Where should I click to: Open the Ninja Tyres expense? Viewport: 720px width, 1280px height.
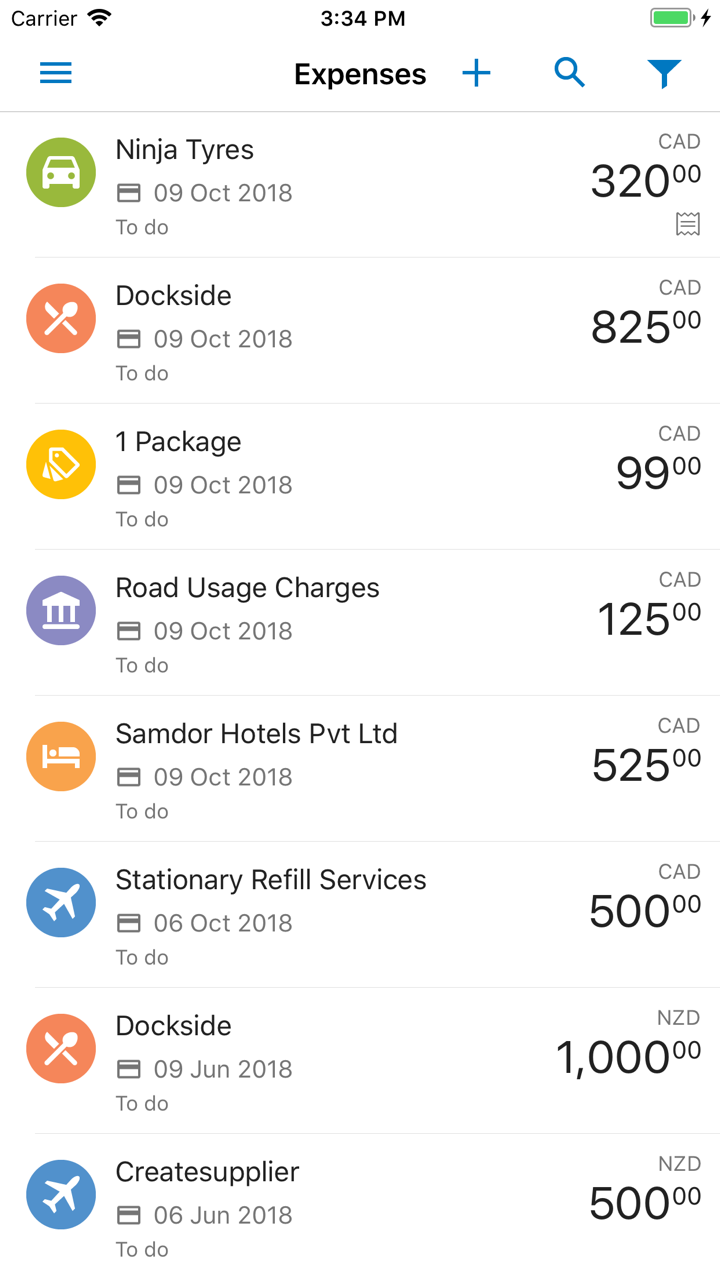coord(185,150)
